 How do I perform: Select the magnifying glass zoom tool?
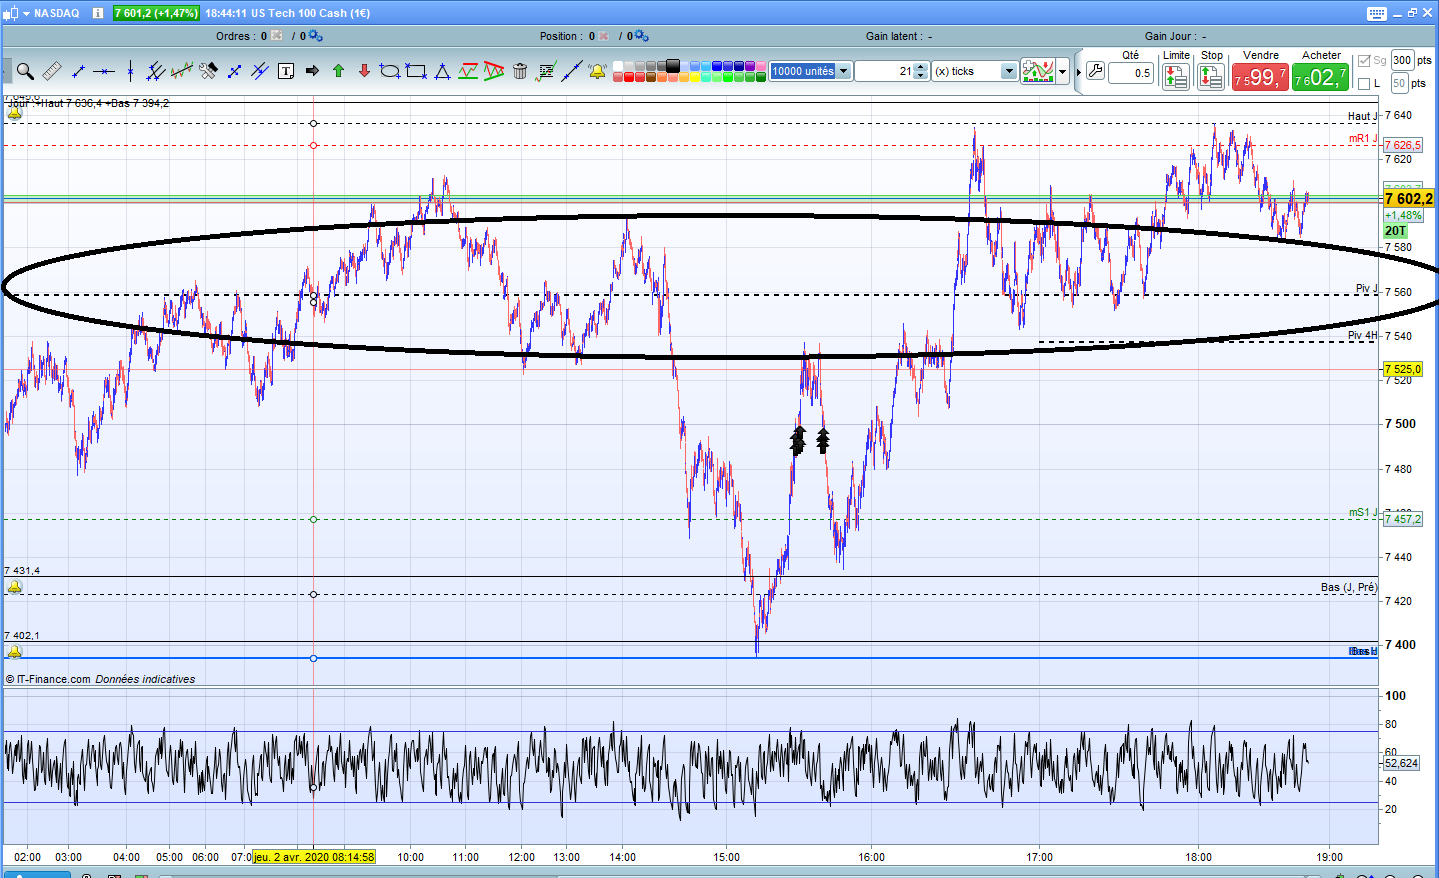click(x=25, y=71)
